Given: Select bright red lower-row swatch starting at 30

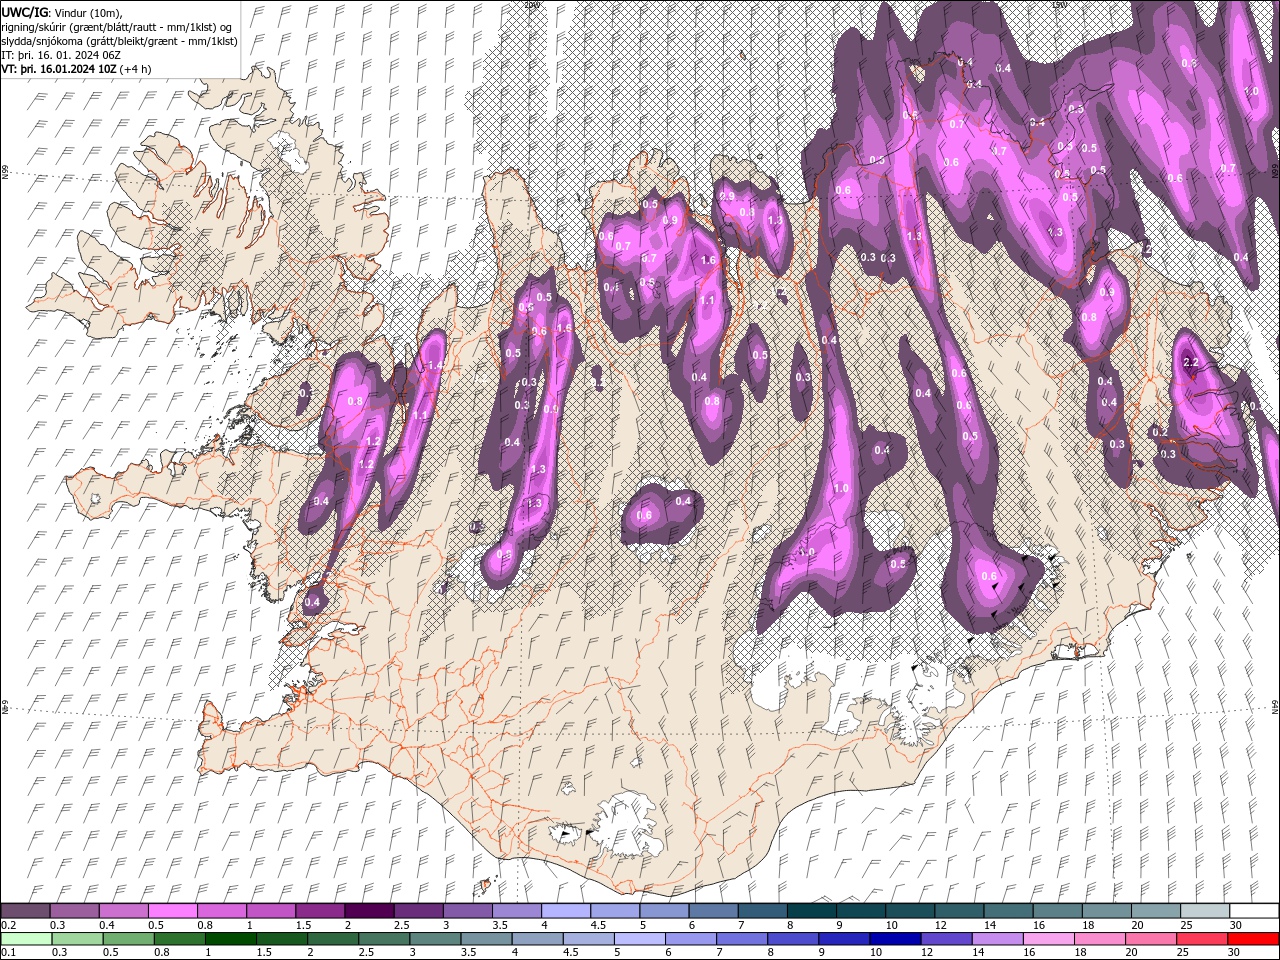Looking at the screenshot, I should (1253, 939).
